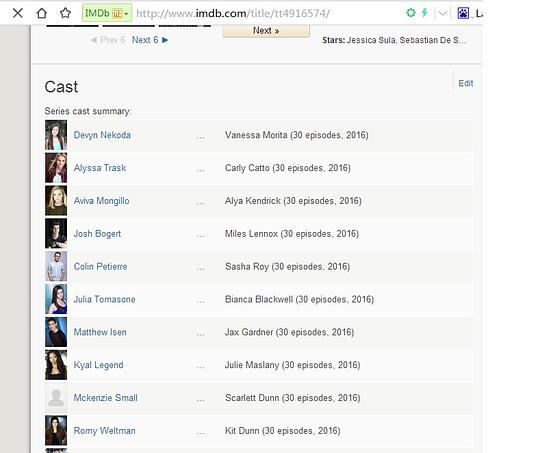Click the green refresh circle icon
Screen dimensions: 540x453
[x=411, y=13]
